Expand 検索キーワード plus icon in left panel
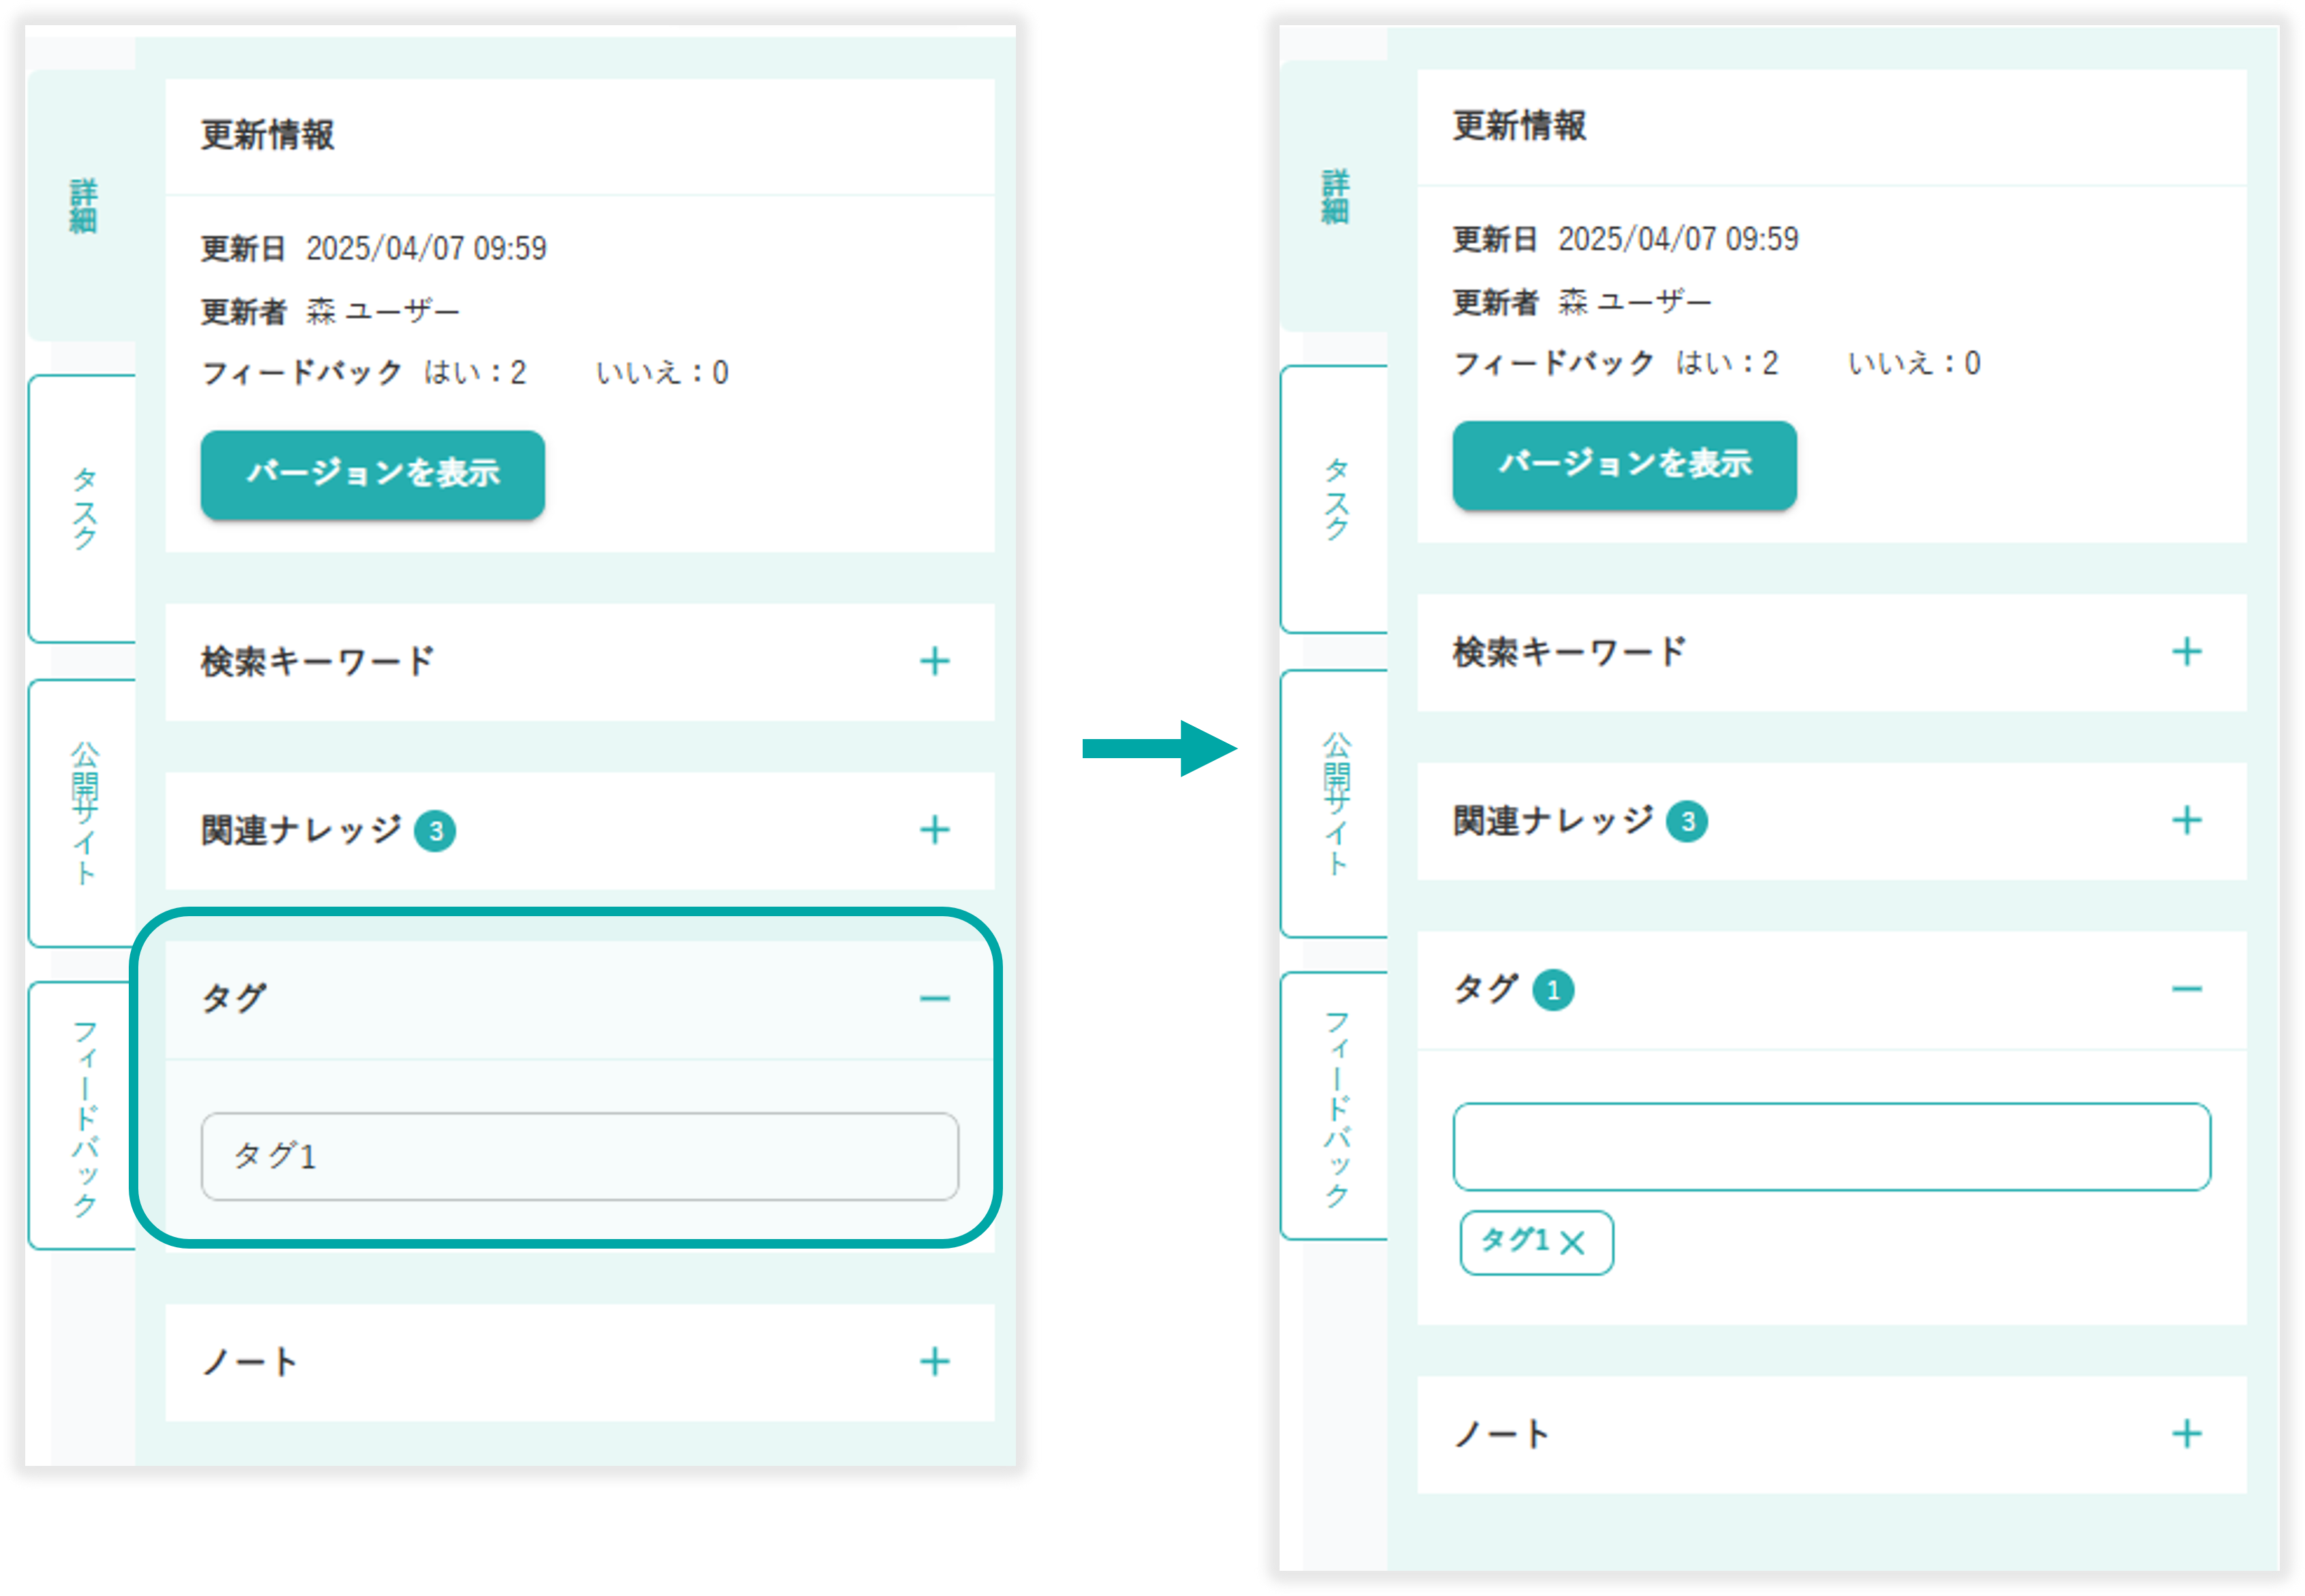 [x=934, y=661]
